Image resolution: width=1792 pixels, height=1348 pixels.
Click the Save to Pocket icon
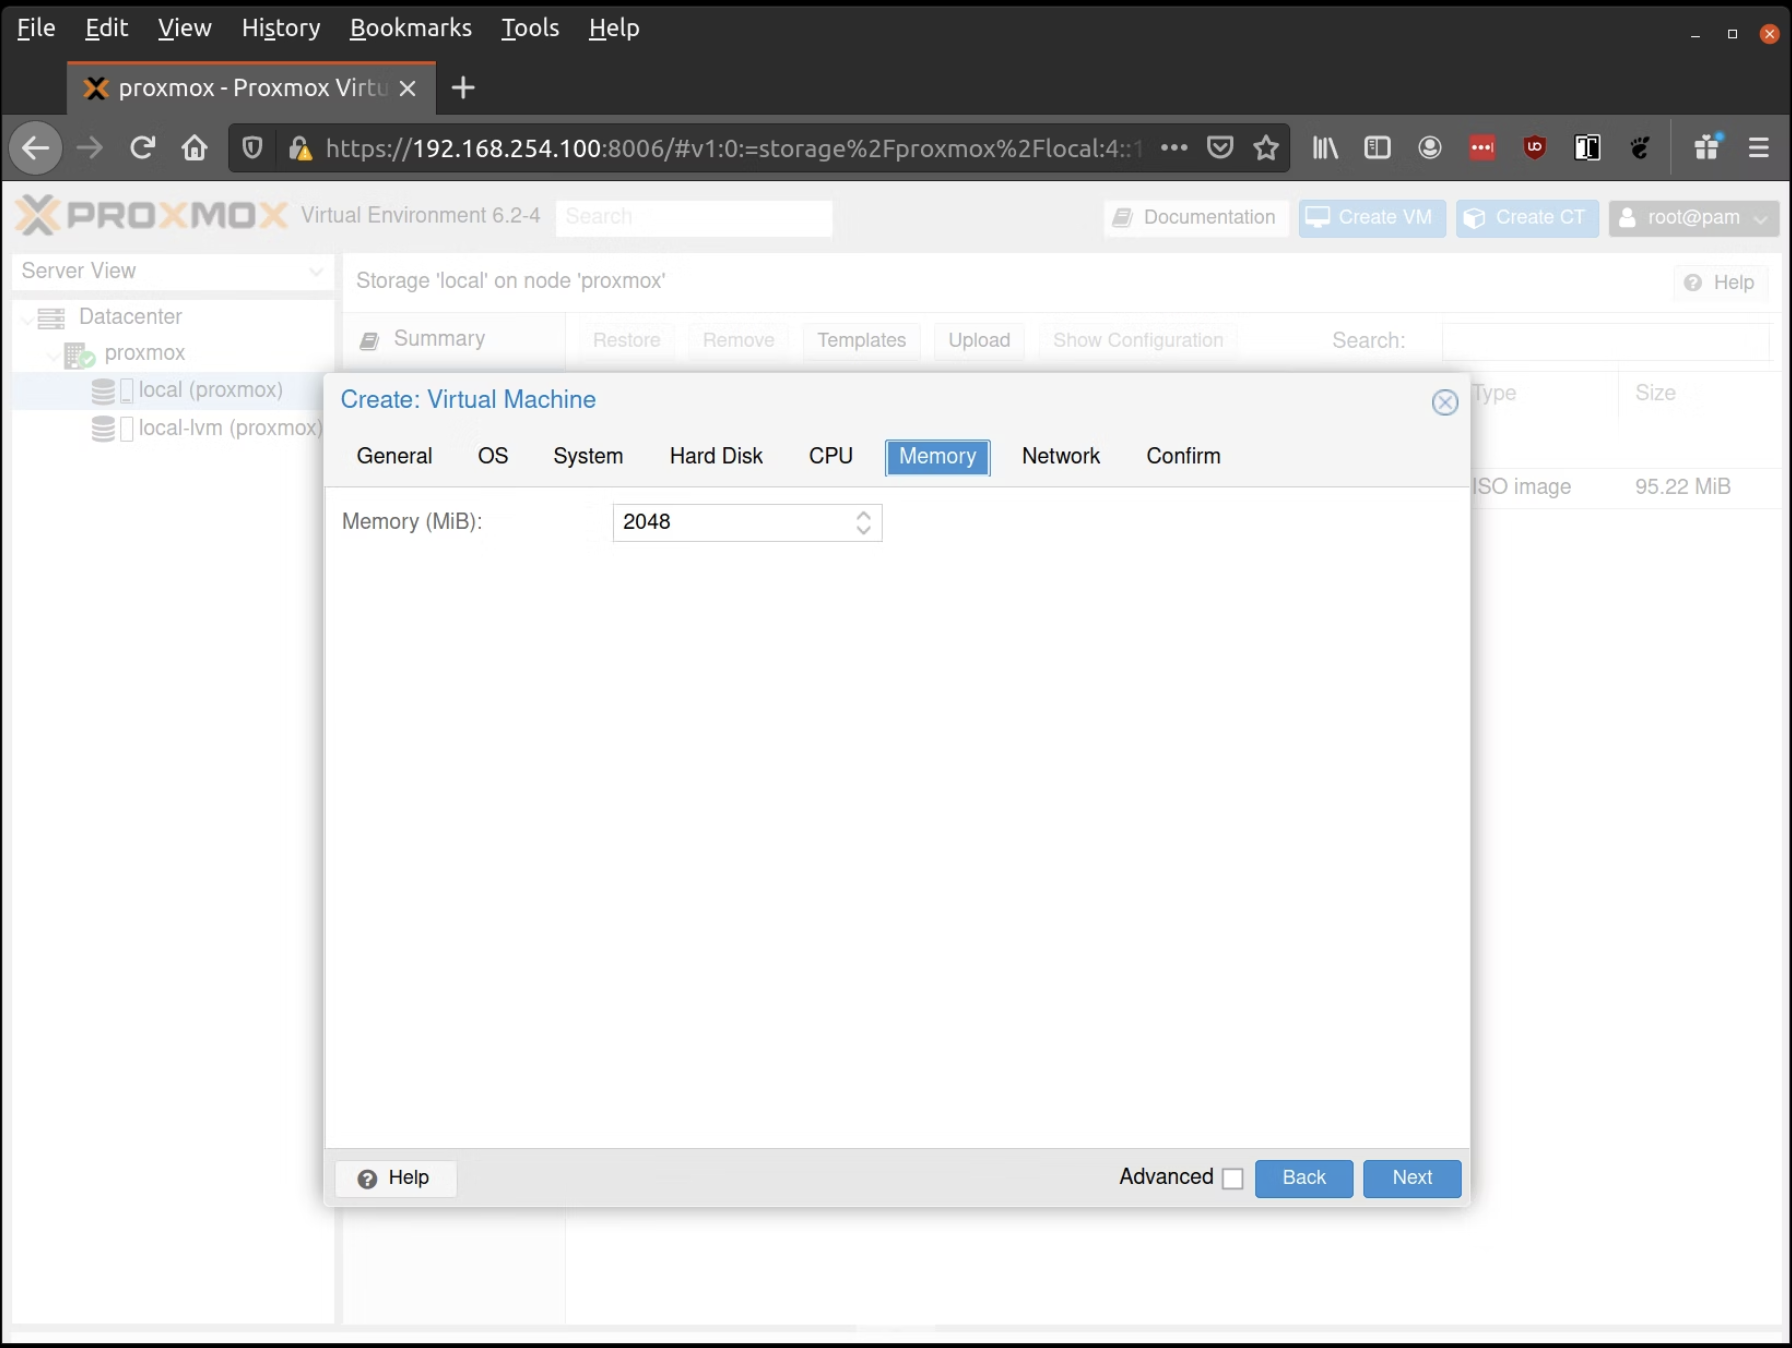(1220, 148)
